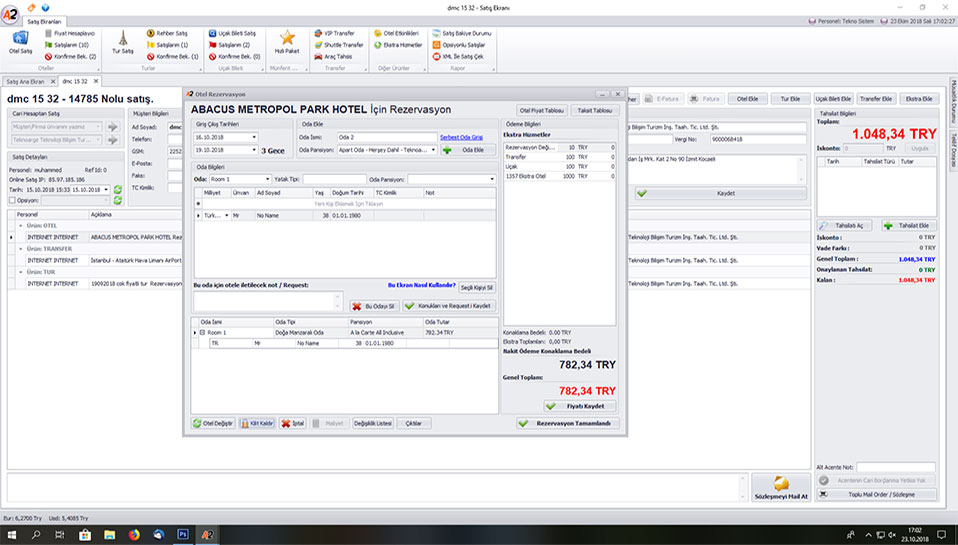The image size is (958, 545).
Task: Open File Explorer from the taskbar
Action: (109, 535)
